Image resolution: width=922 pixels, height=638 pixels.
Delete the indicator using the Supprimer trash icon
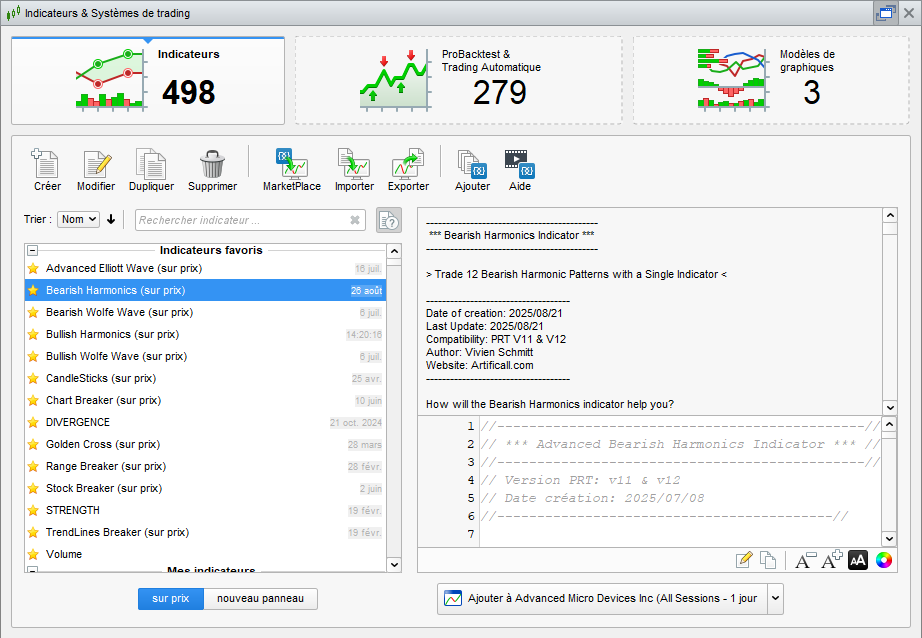[212, 165]
